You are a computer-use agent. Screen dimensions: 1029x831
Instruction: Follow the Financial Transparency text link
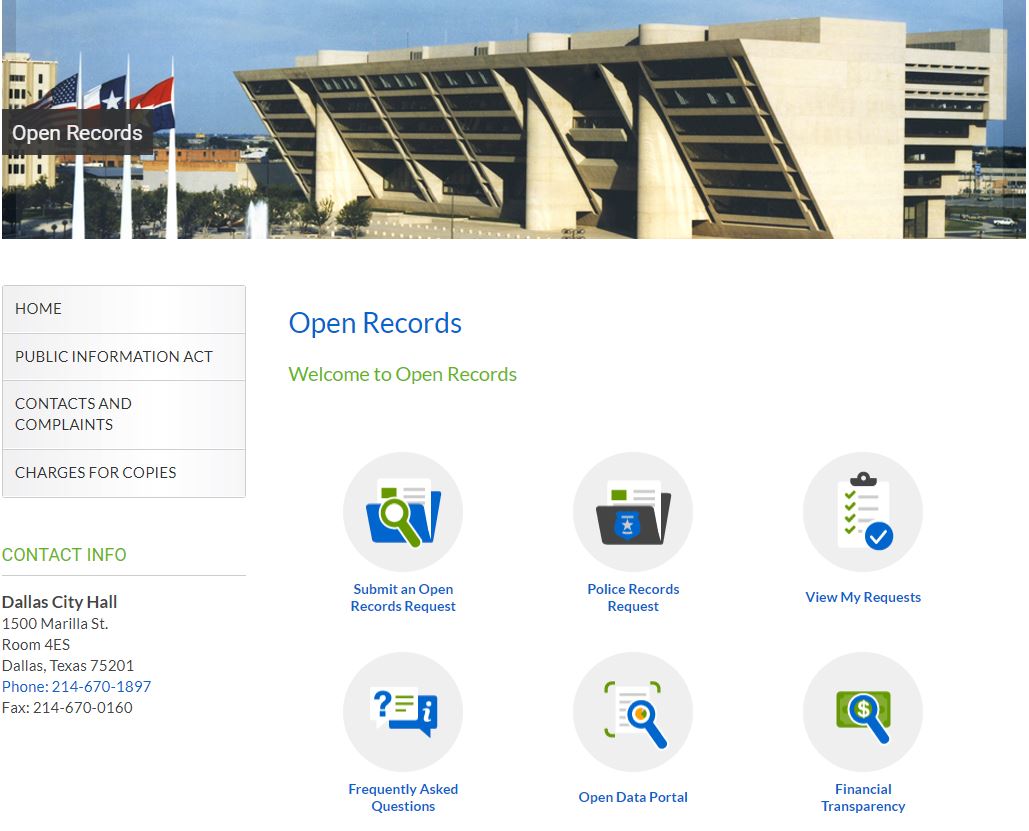click(x=863, y=798)
